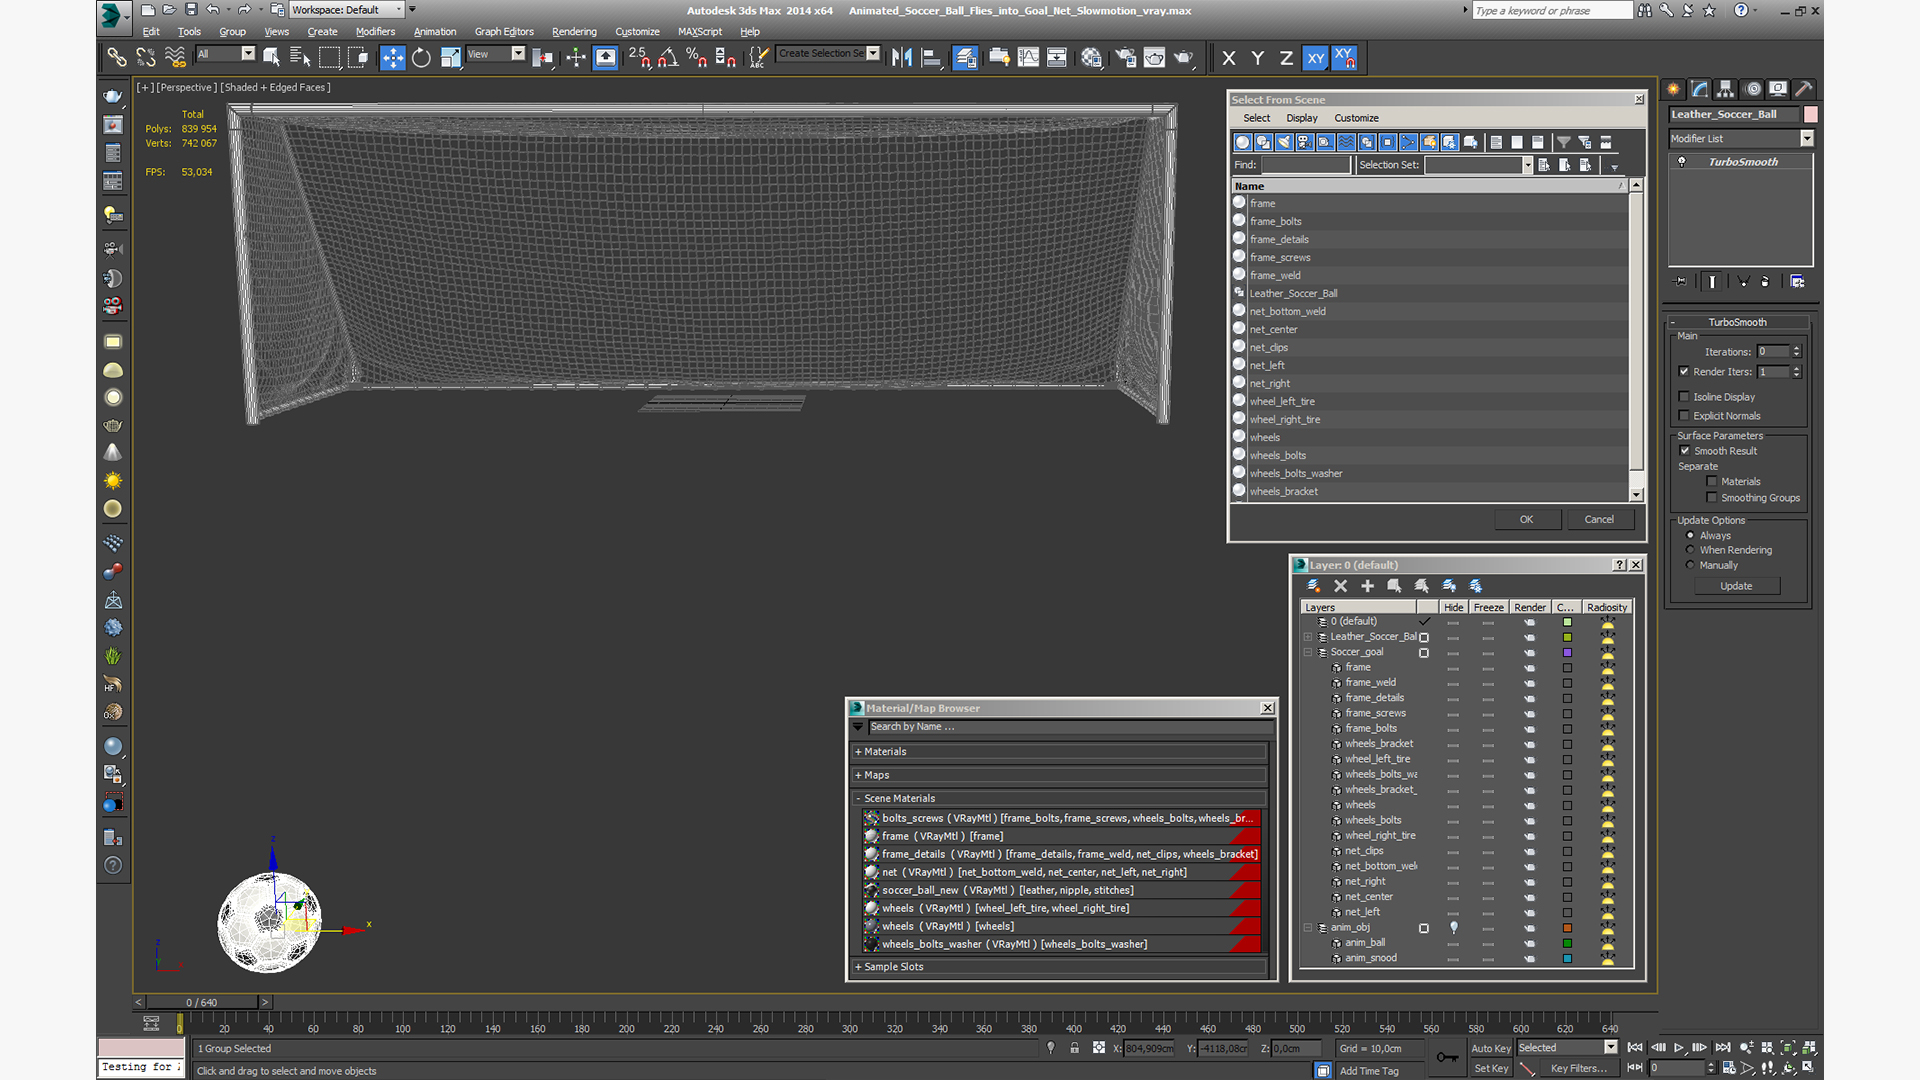Click the Mirror tool icon
This screenshot has height=1080, width=1920.
click(901, 58)
